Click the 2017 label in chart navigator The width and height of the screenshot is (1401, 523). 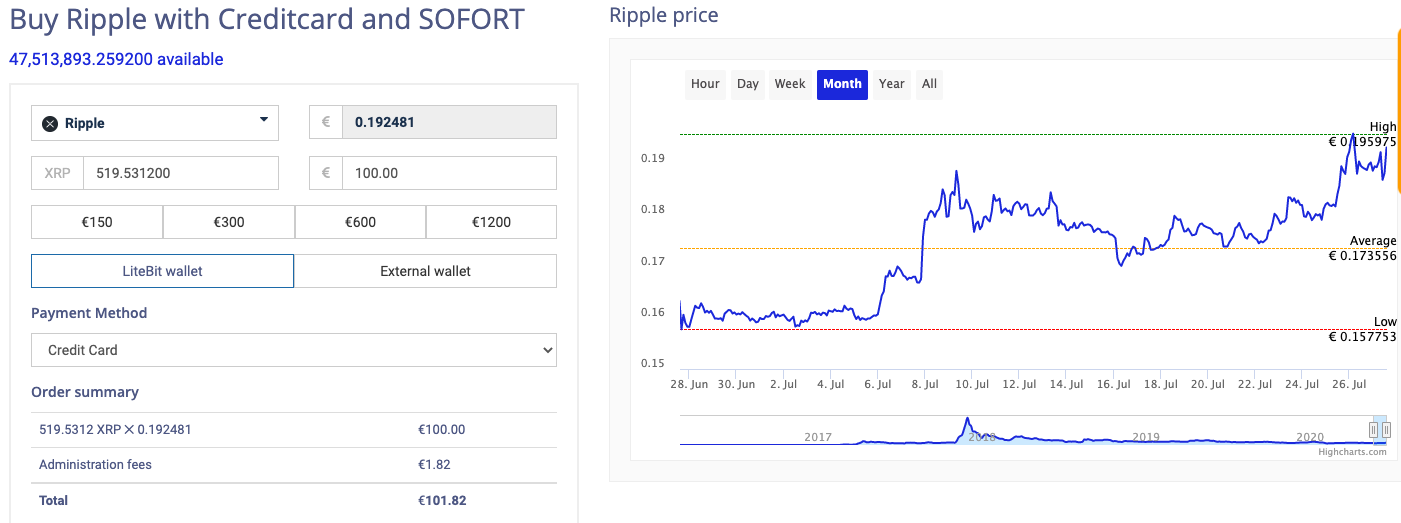(x=818, y=437)
